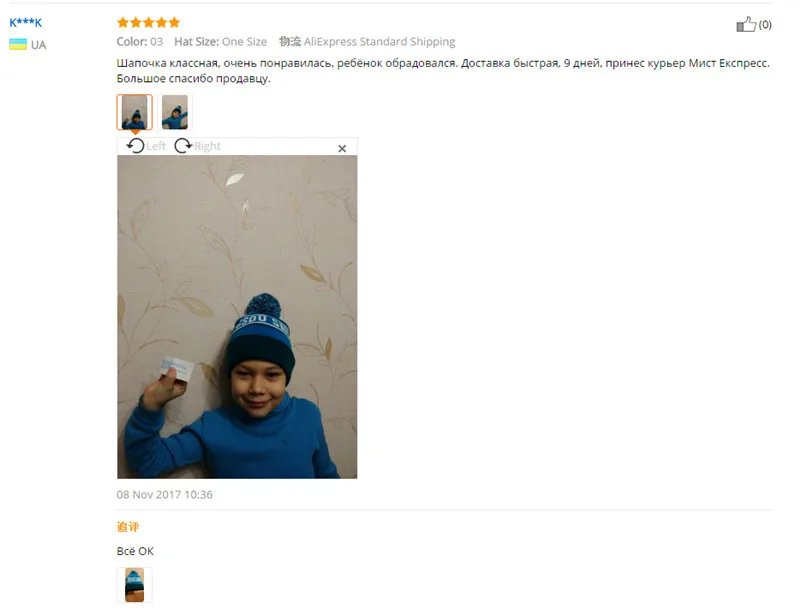Screen dimensions: 800x614
Task: Click the (0) helpful vote count
Action: coord(765,24)
